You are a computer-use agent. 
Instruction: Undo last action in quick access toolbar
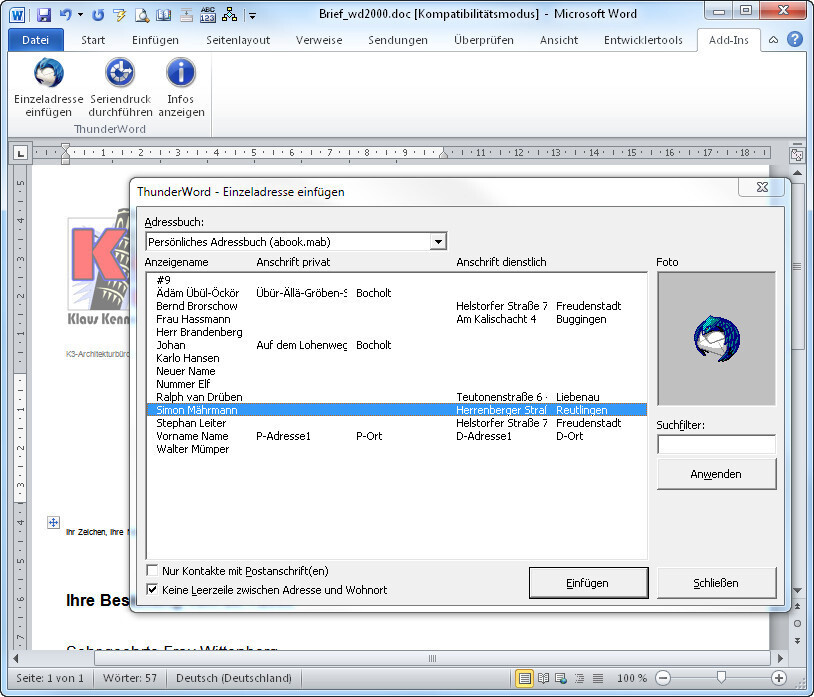coord(65,15)
